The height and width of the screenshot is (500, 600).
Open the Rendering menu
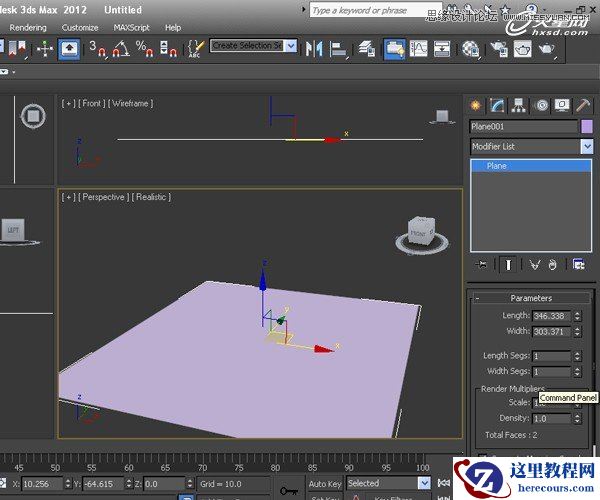pyautogui.click(x=27, y=27)
